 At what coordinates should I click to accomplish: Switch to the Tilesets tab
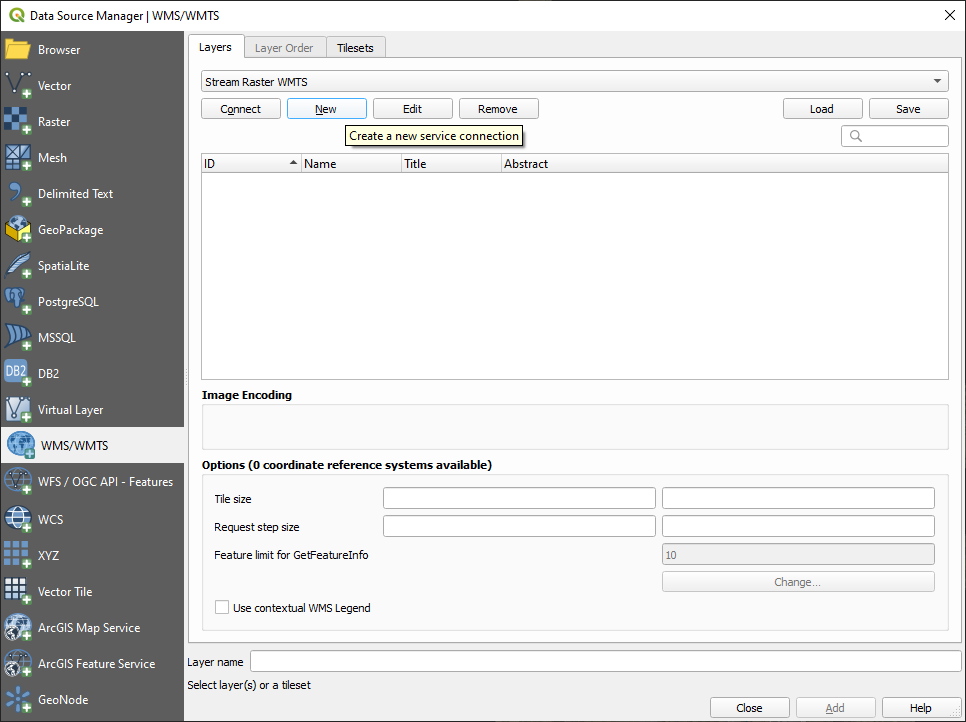coord(355,47)
